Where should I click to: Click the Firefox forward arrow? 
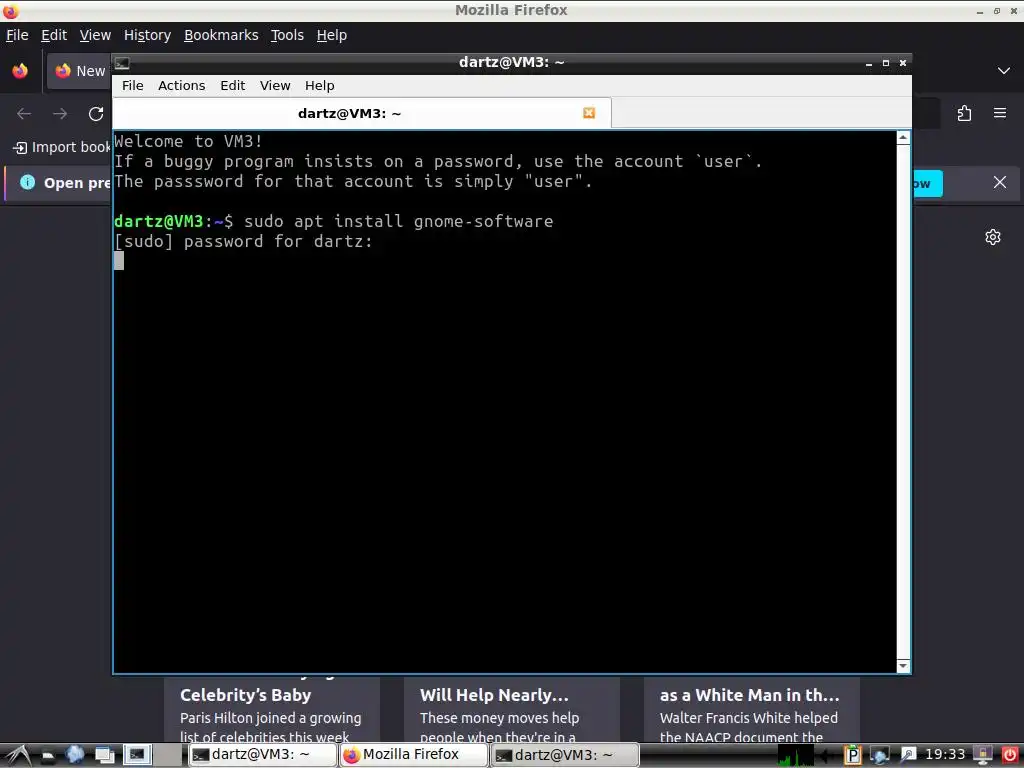[x=60, y=114]
